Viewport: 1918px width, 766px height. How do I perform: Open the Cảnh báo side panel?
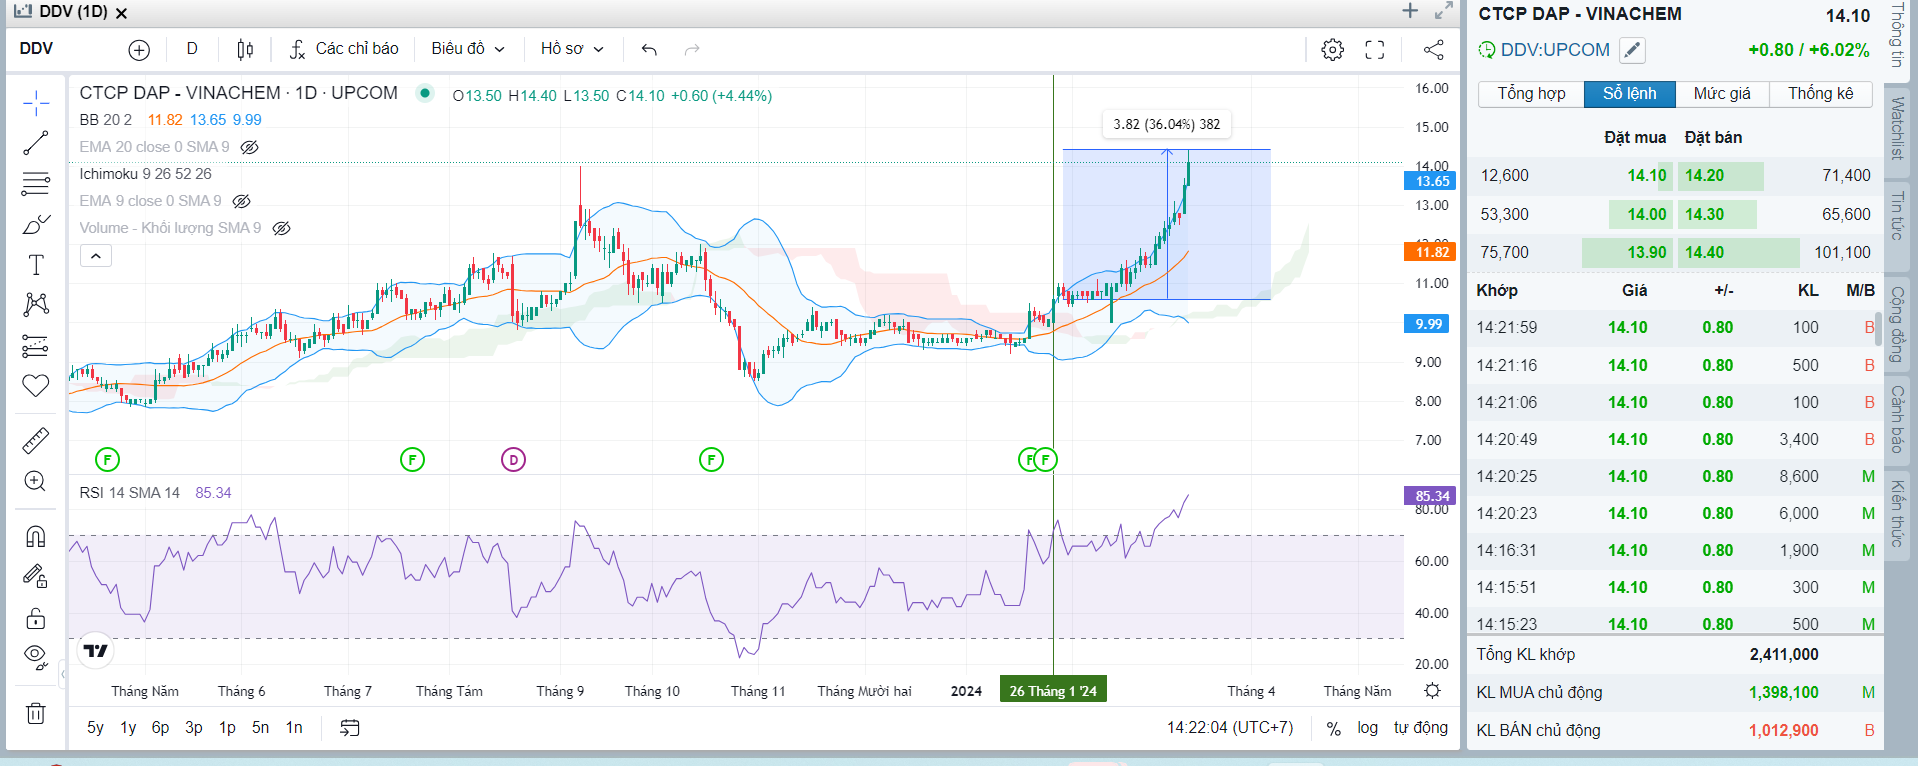tap(1897, 419)
